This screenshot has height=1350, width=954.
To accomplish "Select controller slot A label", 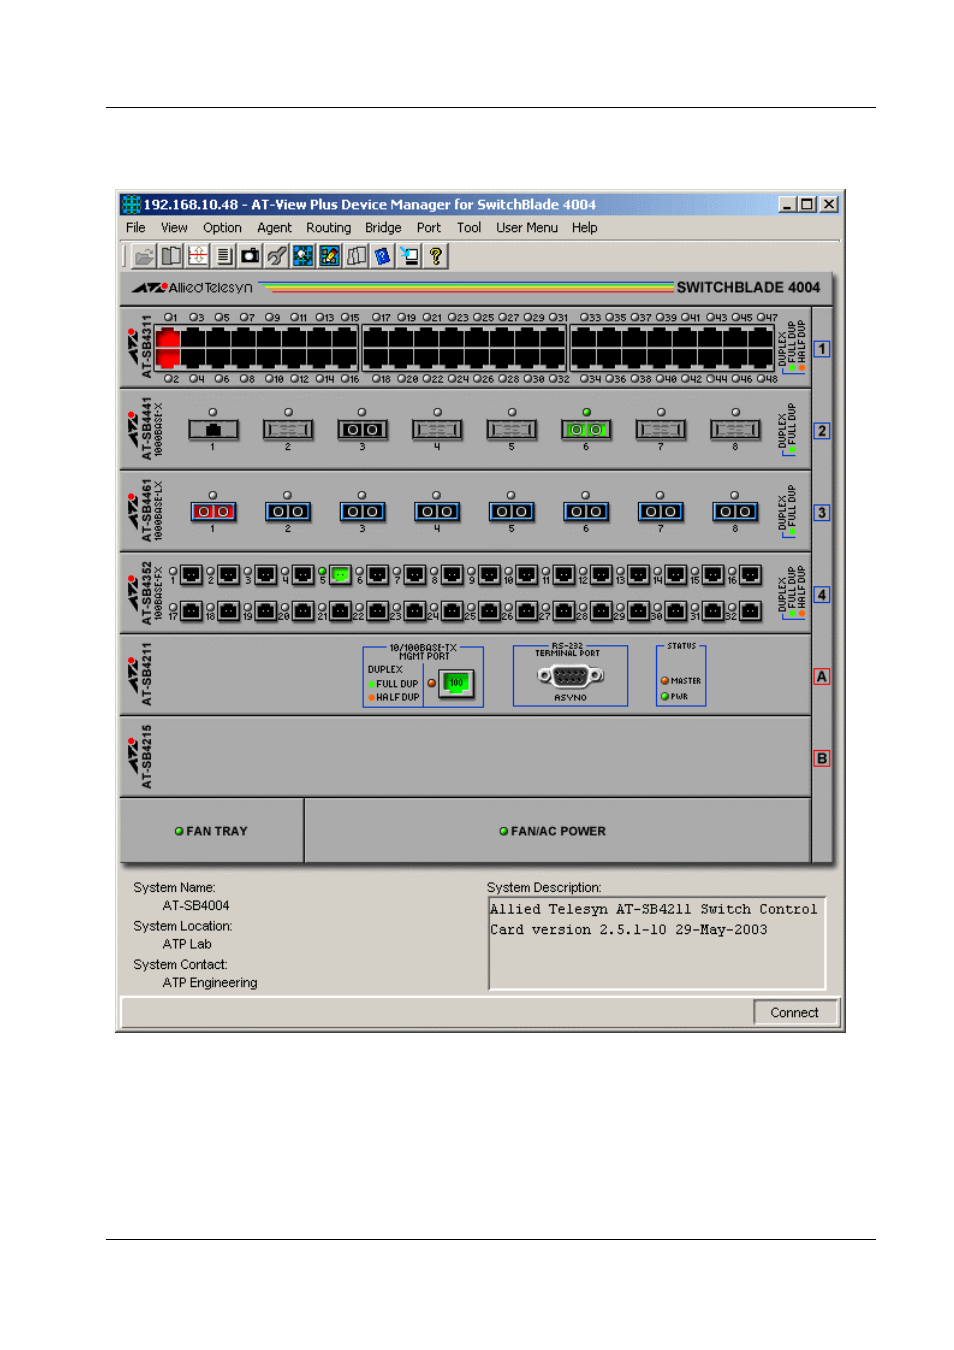I will [821, 677].
